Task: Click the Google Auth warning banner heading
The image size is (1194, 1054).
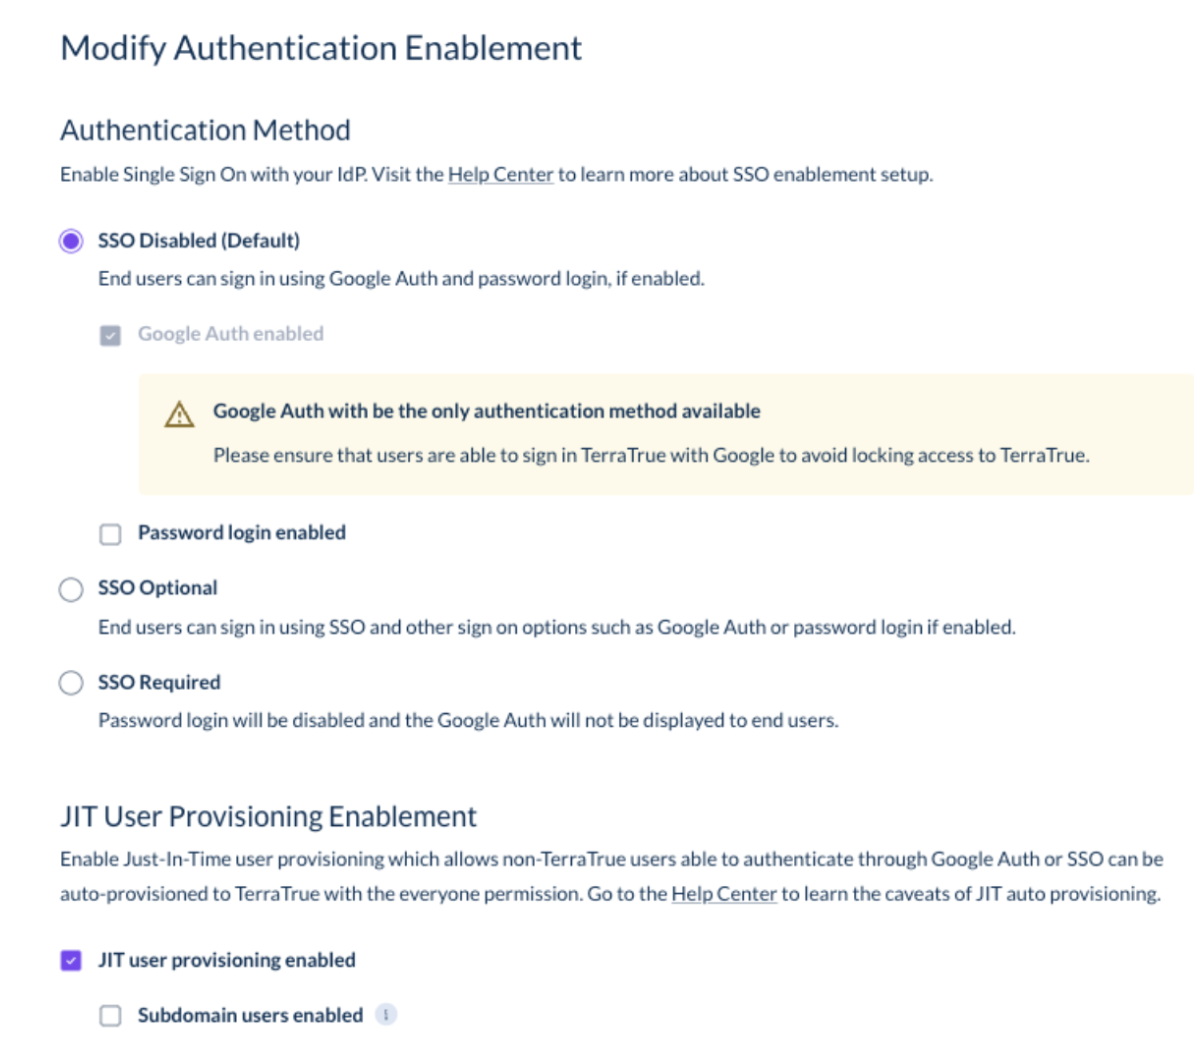Action: [487, 411]
